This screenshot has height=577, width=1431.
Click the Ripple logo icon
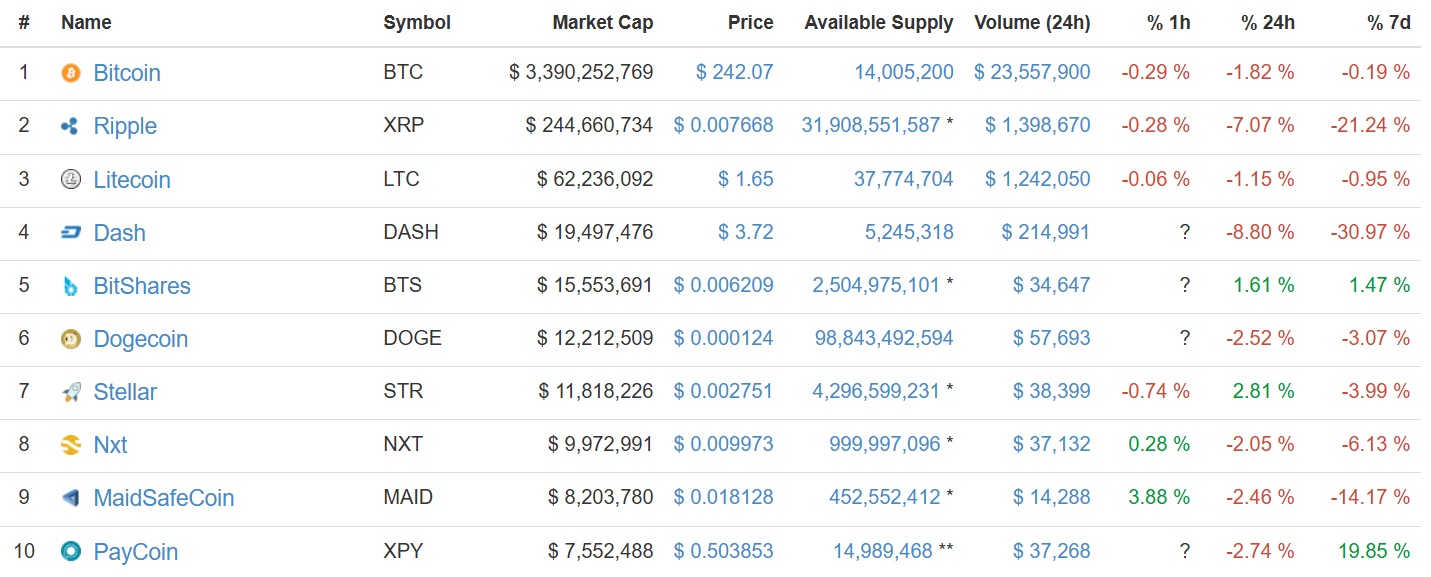(70, 126)
